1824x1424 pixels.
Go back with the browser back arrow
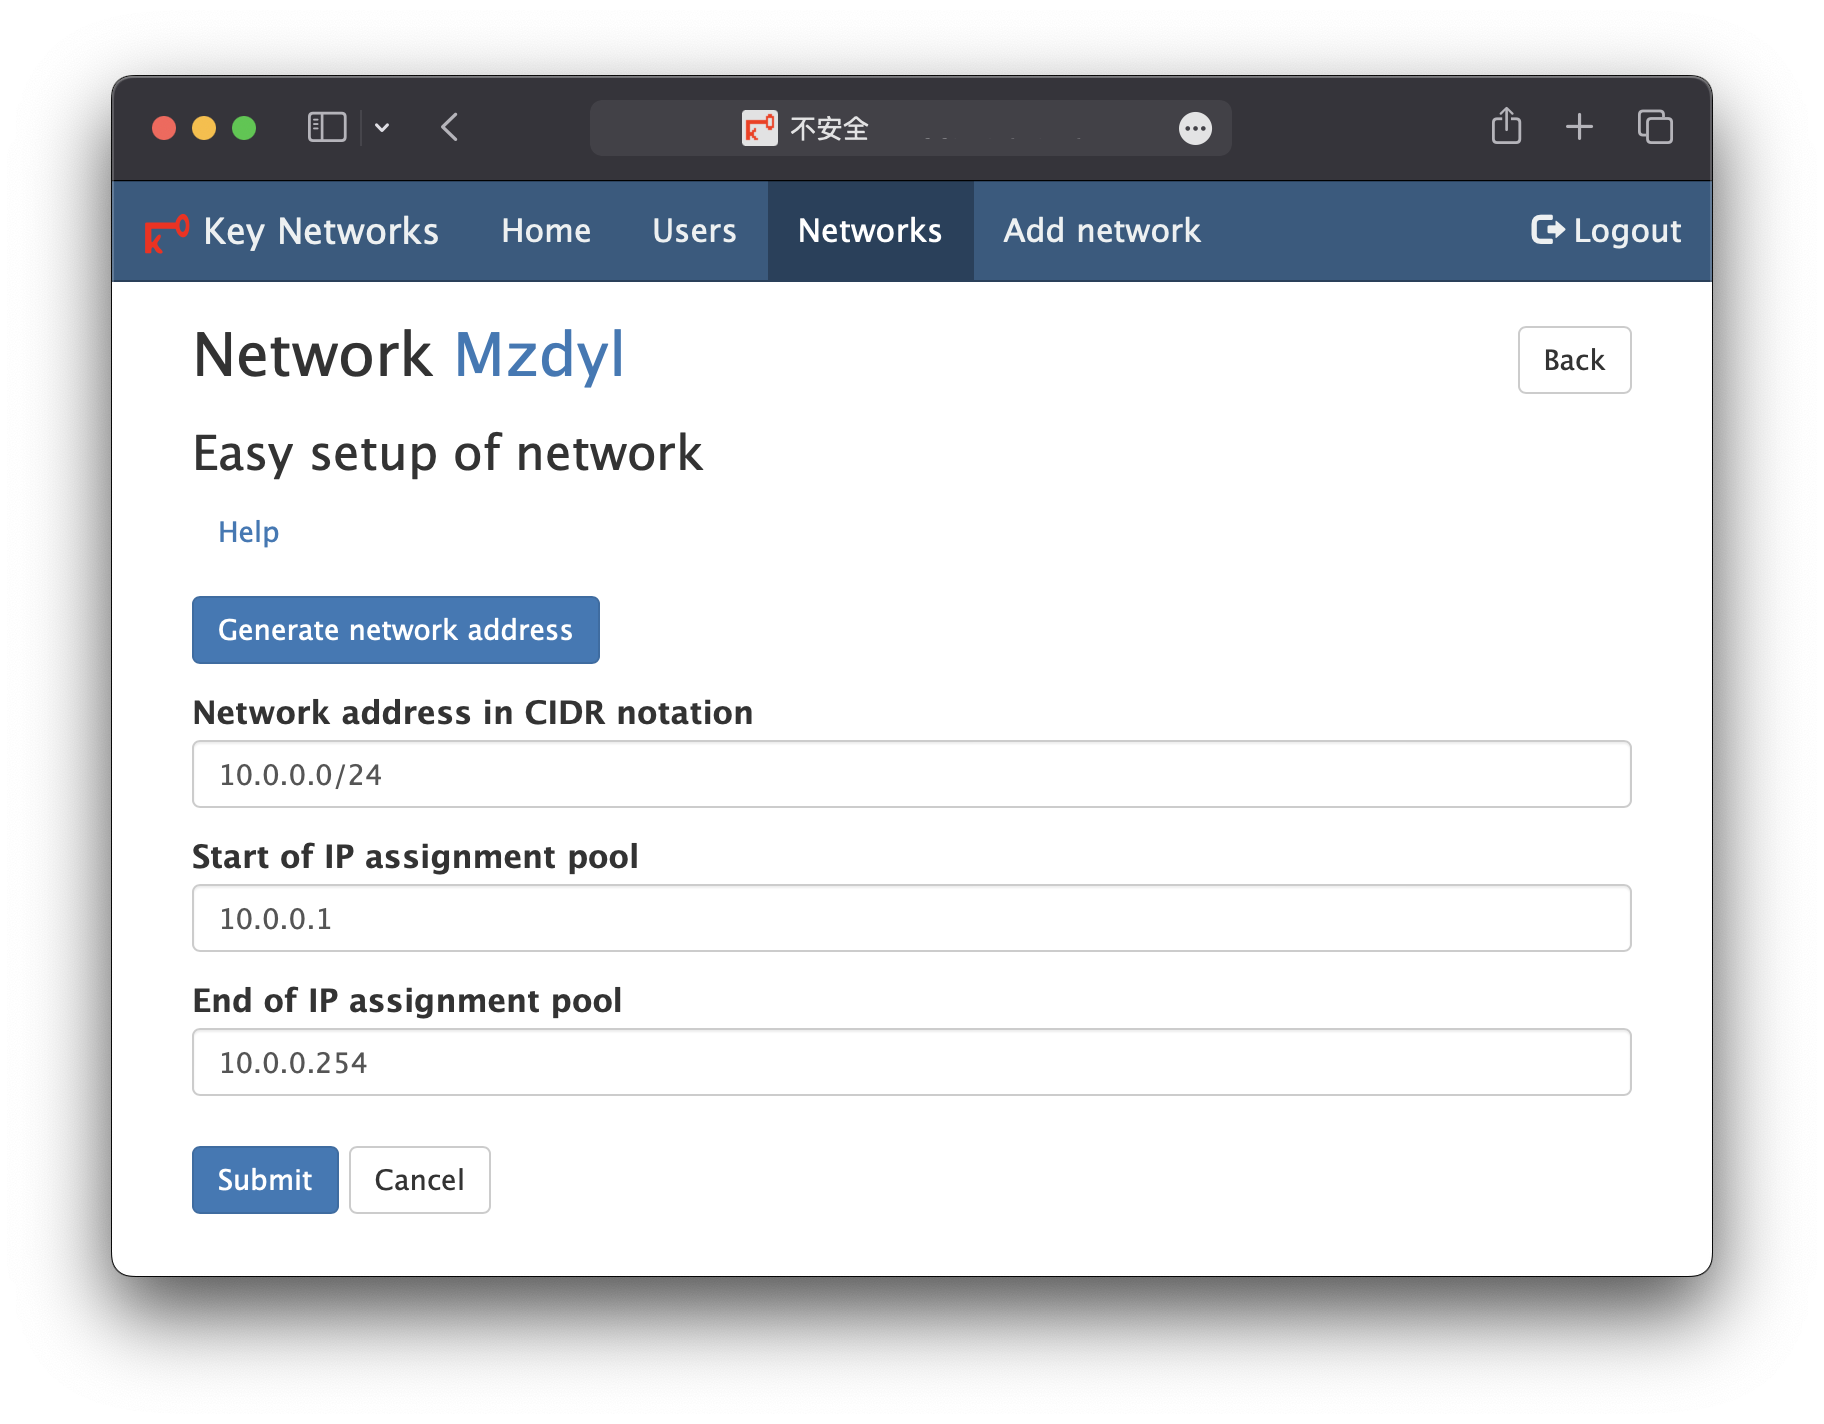pyautogui.click(x=450, y=127)
